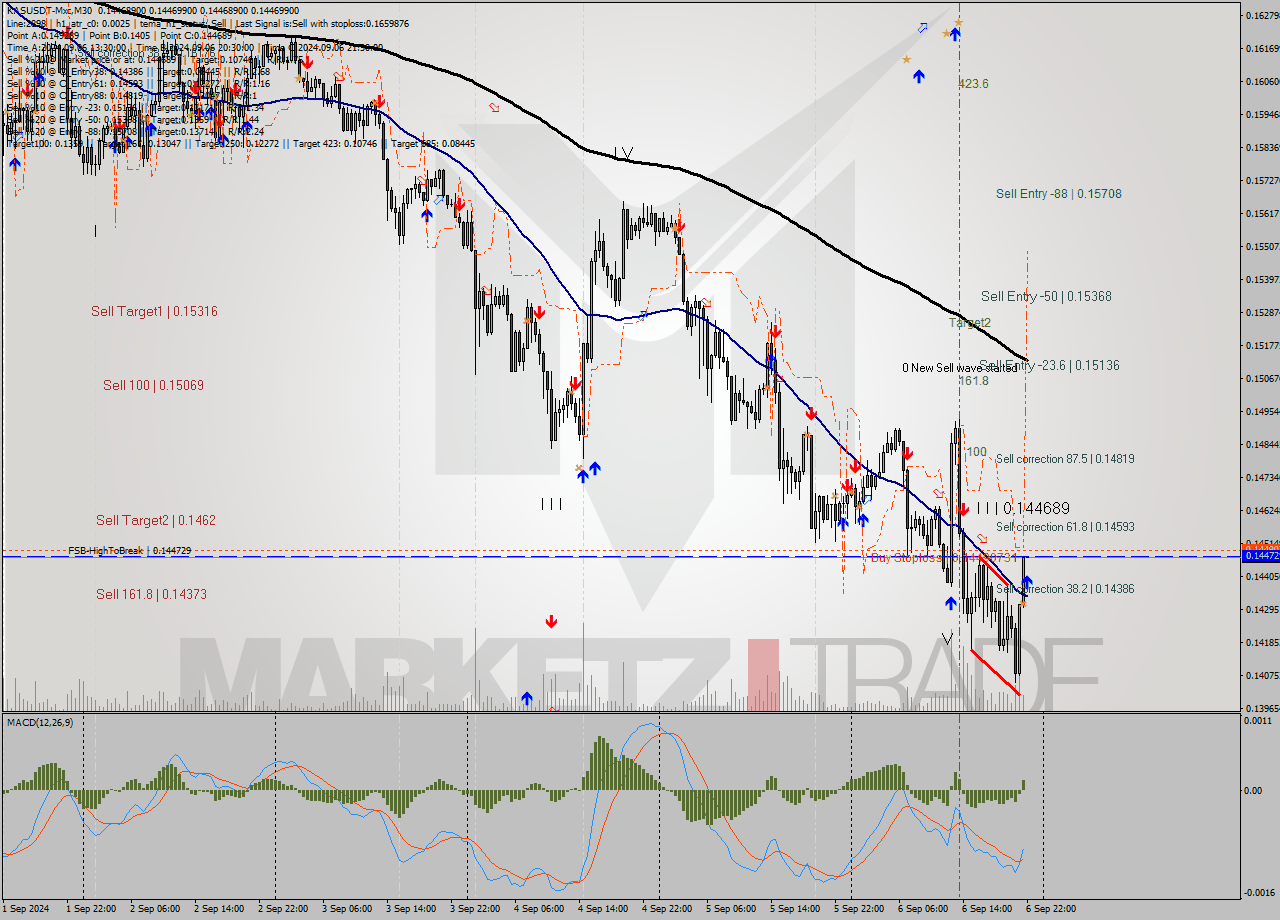
Task: Click the 'Sell Entry -88 | 0.15708' label
Action: [x=1058, y=194]
